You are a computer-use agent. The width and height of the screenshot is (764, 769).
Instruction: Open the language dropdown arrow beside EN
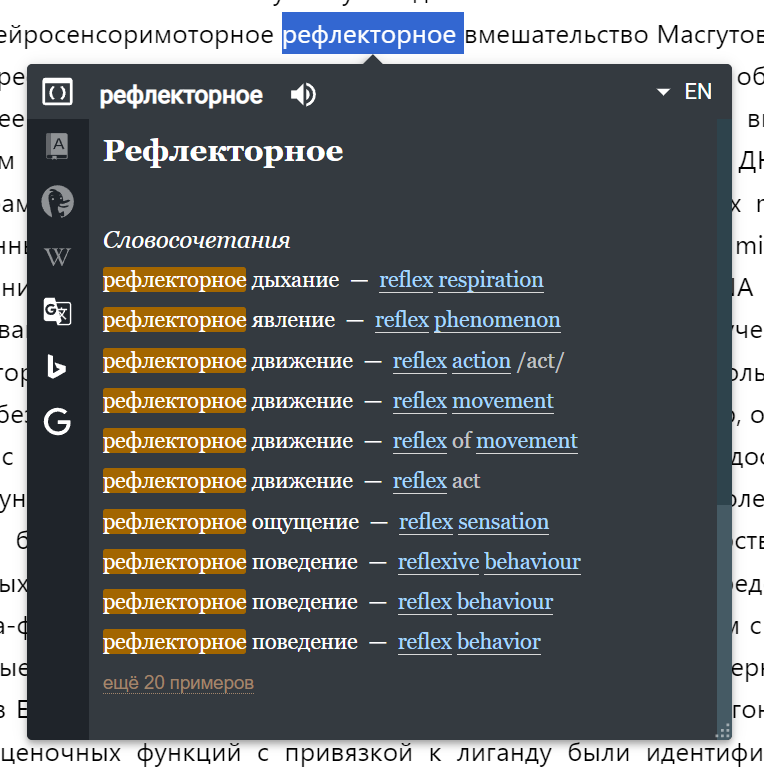click(663, 92)
